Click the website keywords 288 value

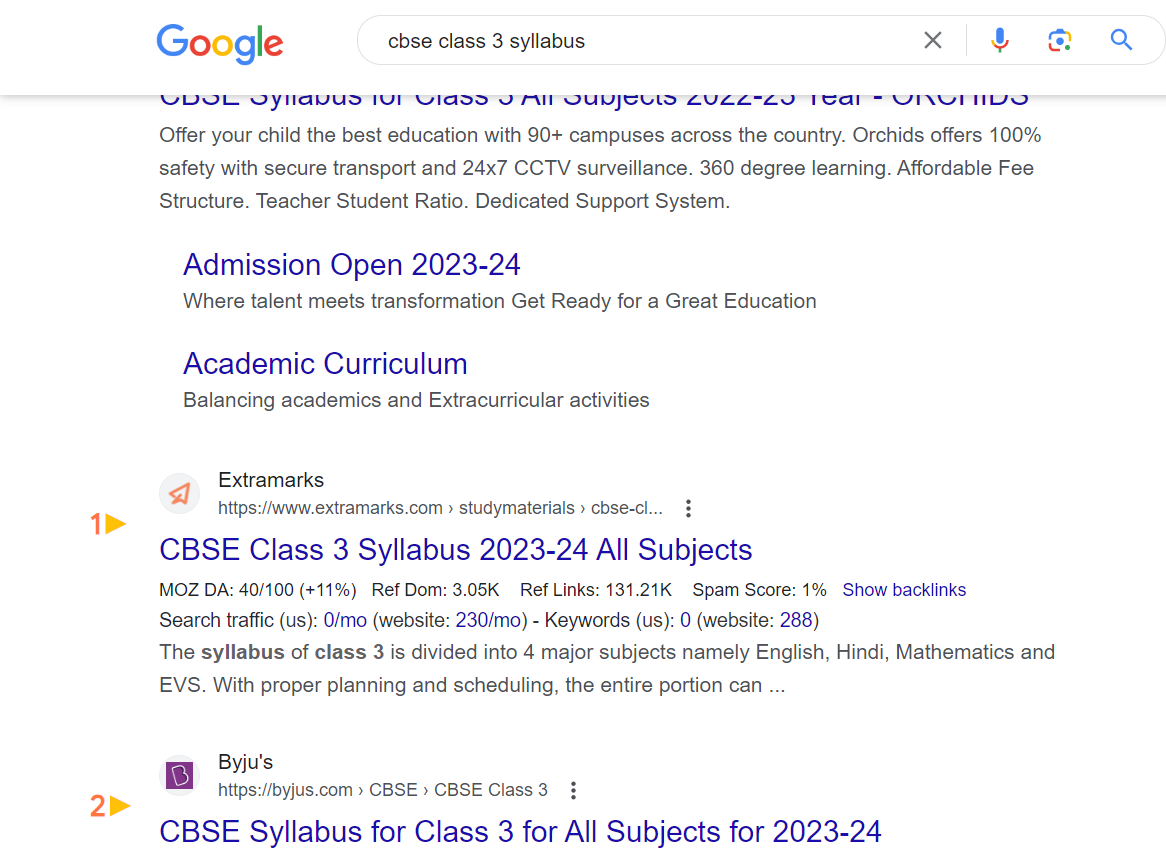pos(796,620)
